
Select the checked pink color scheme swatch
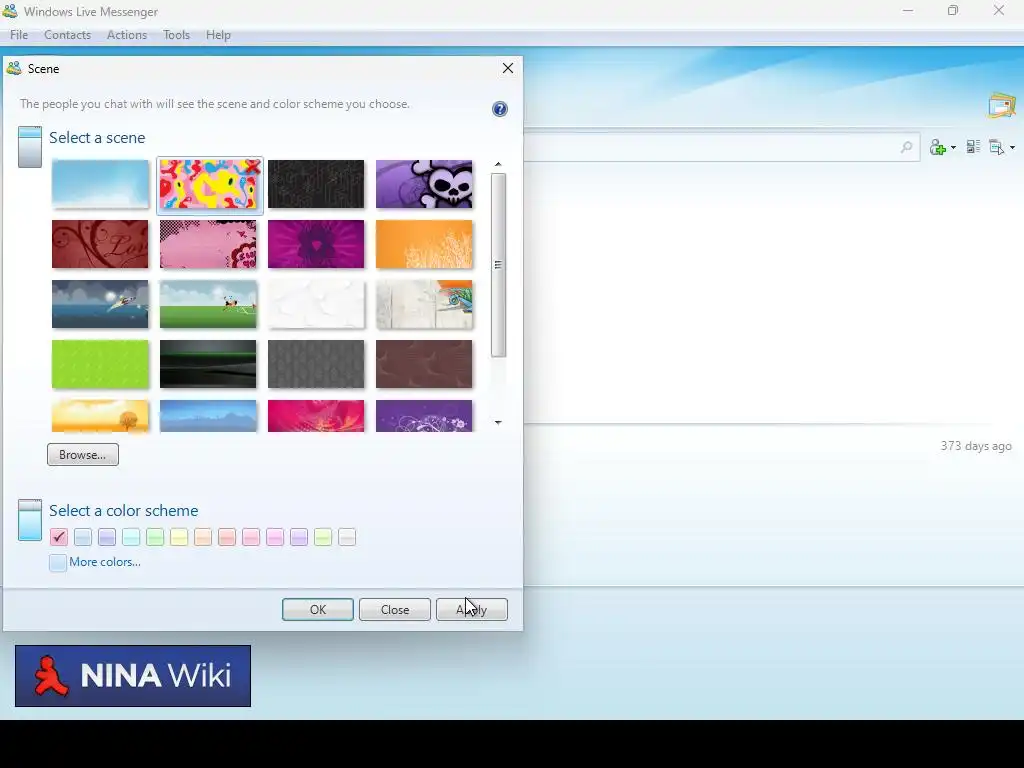coord(59,537)
